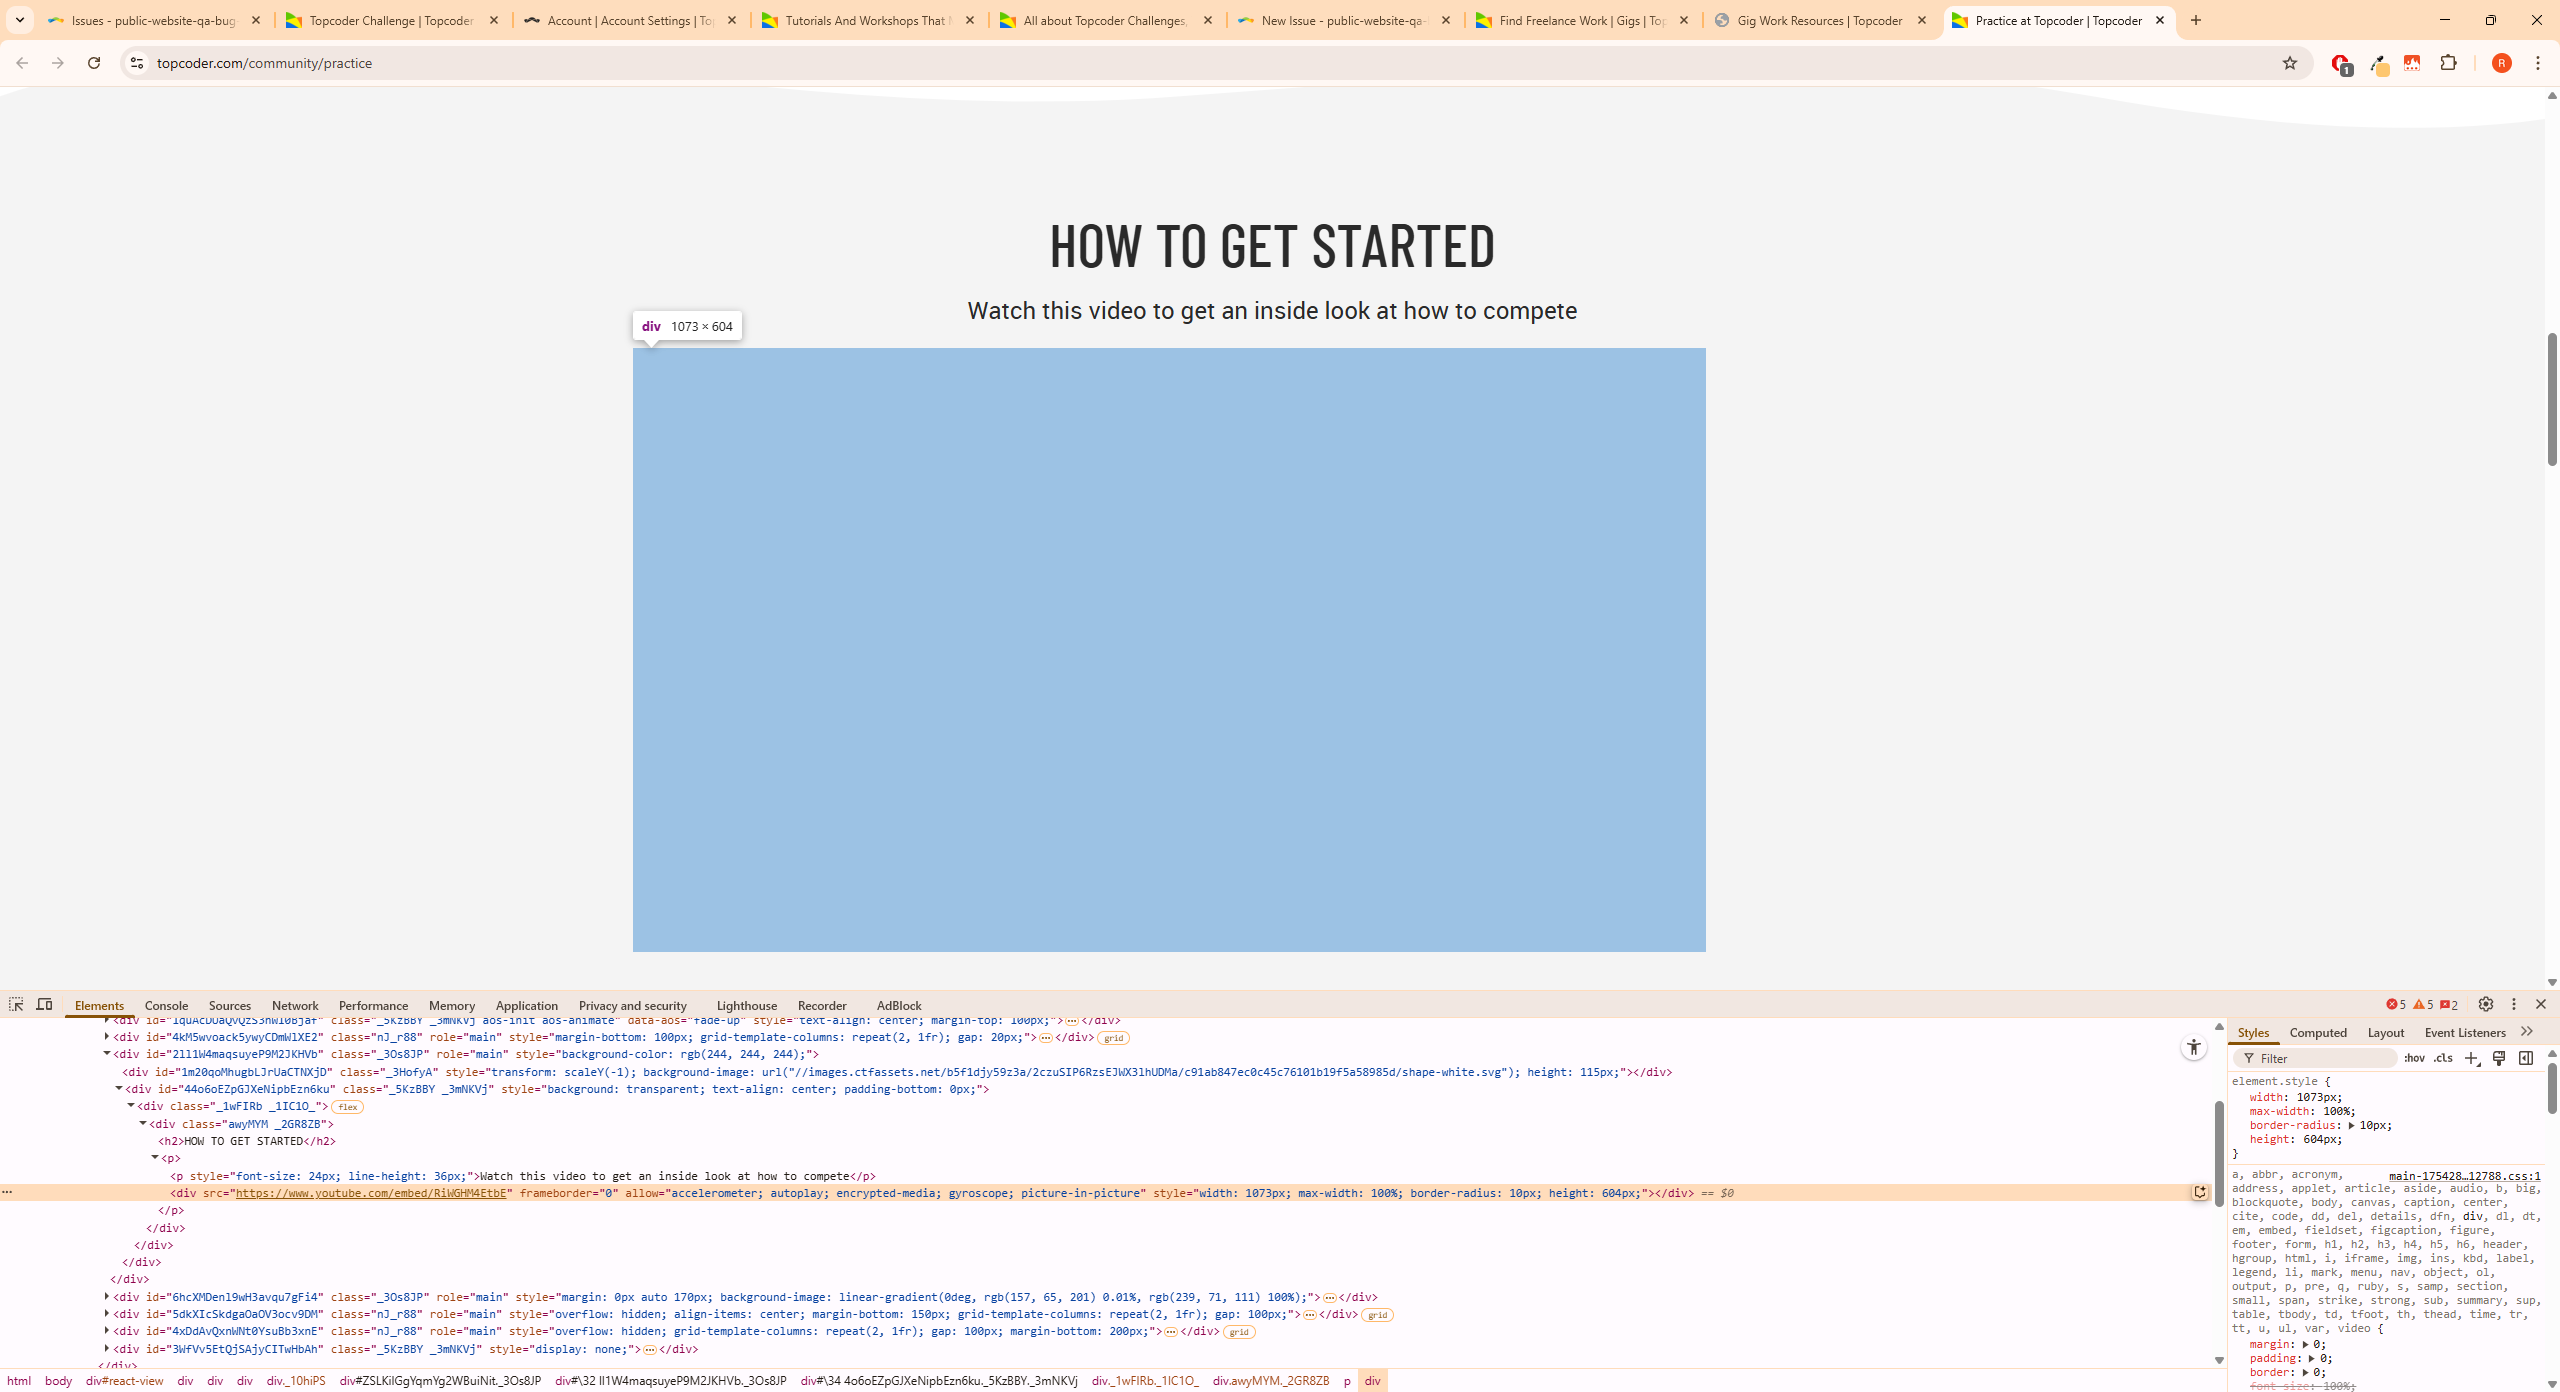Open the Chrome extensions puzzle icon
This screenshot has width=2560, height=1392.
click(2448, 63)
